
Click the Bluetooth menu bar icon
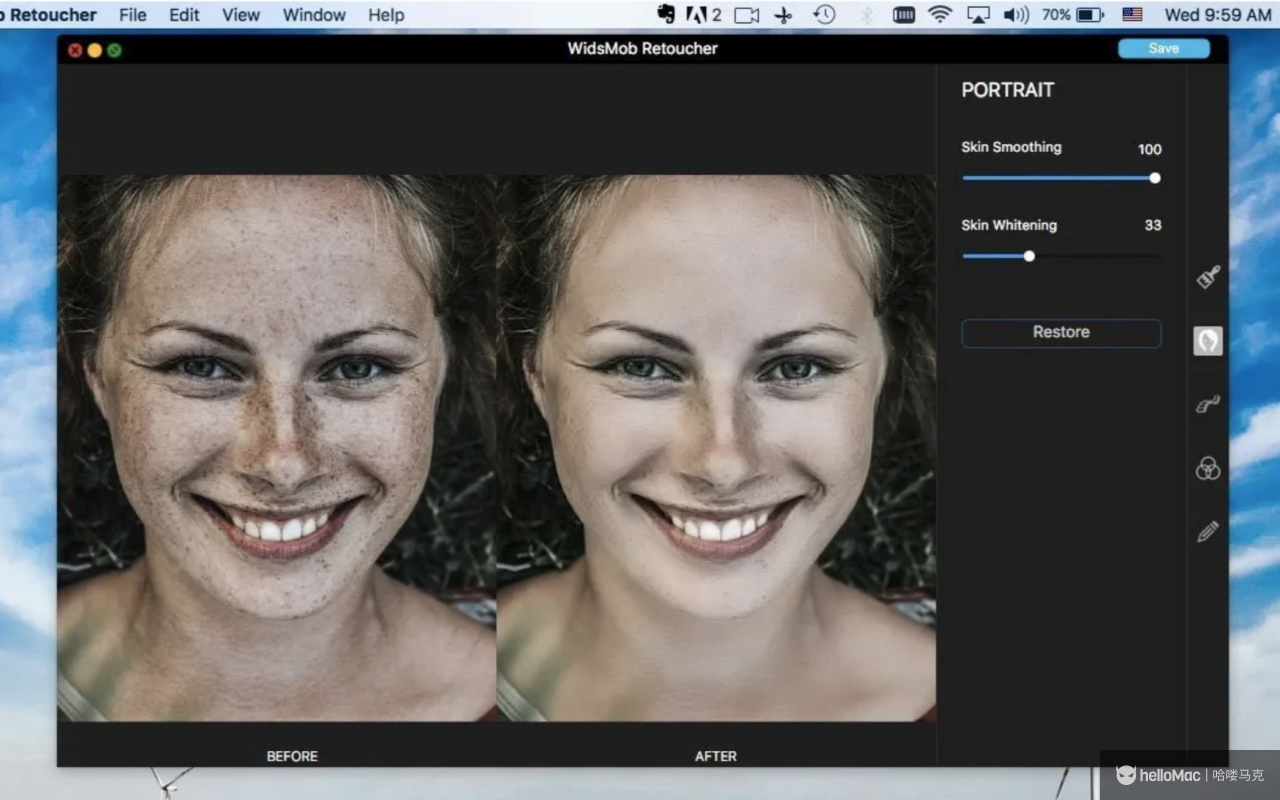(867, 15)
